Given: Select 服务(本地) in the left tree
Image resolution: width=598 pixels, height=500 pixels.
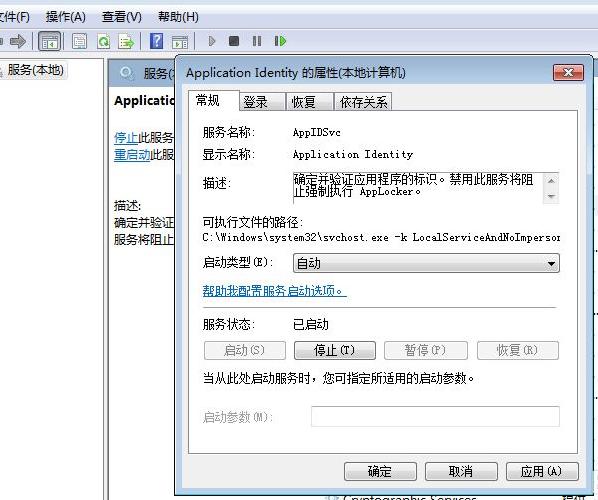Looking at the screenshot, I should click(x=35, y=70).
